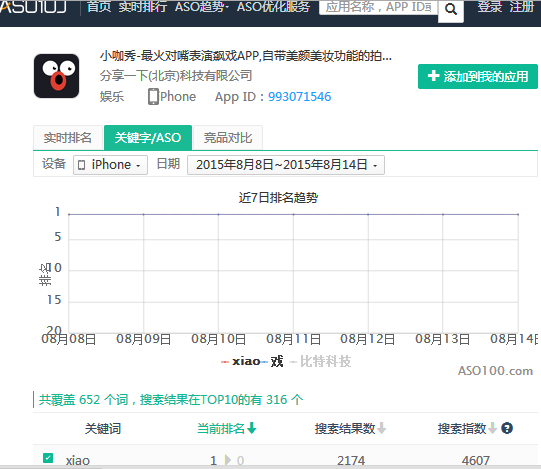The width and height of the screenshot is (541, 469).
Task: Sort by 搜索指数 arrow
Action: coord(492,428)
